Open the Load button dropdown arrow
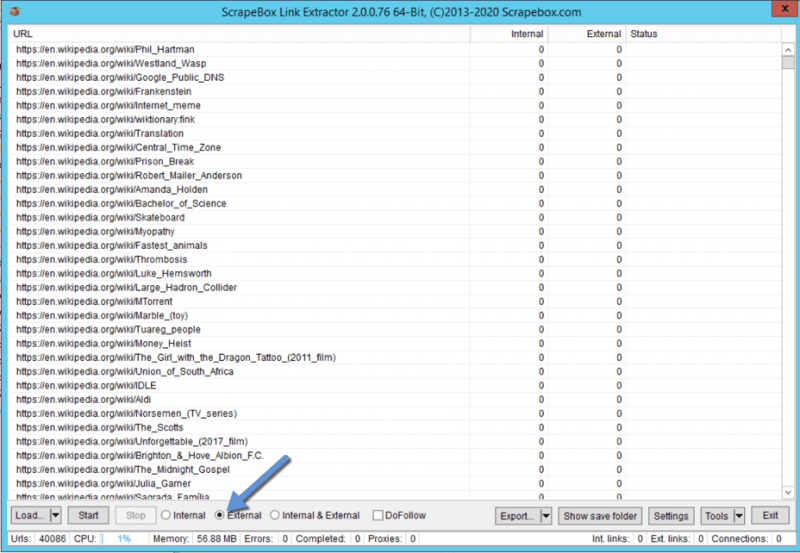Image resolution: width=800 pixels, height=553 pixels. pyautogui.click(x=56, y=515)
